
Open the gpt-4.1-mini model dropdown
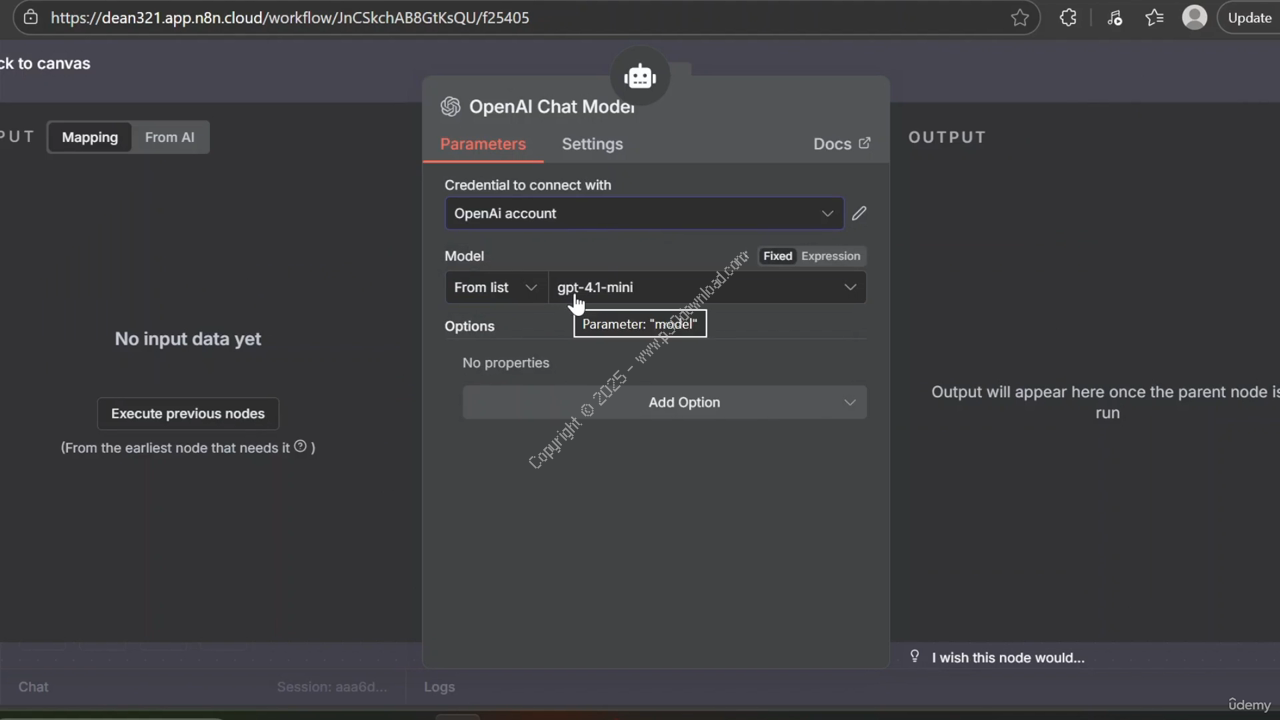[706, 287]
